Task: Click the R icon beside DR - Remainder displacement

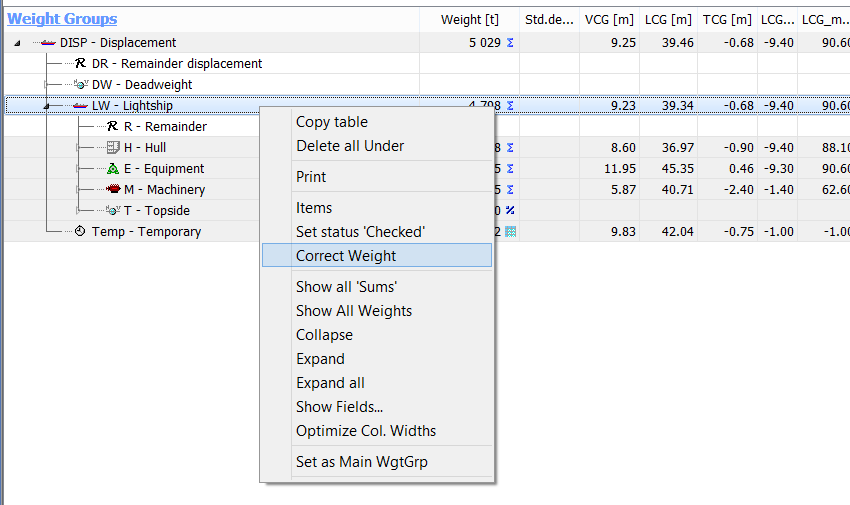Action: [x=80, y=63]
